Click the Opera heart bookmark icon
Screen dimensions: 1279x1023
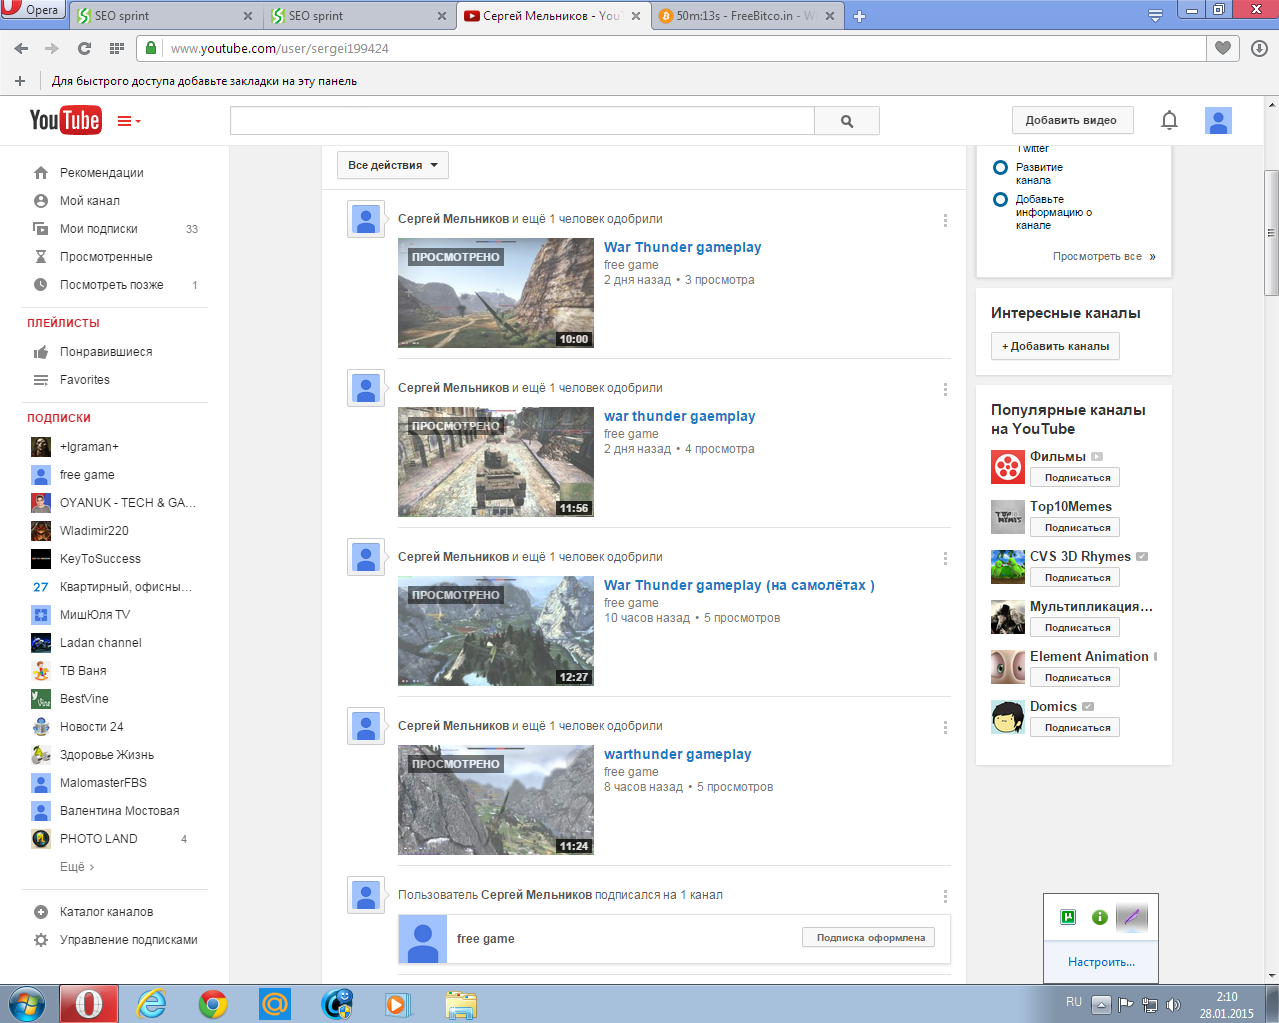click(x=1222, y=48)
